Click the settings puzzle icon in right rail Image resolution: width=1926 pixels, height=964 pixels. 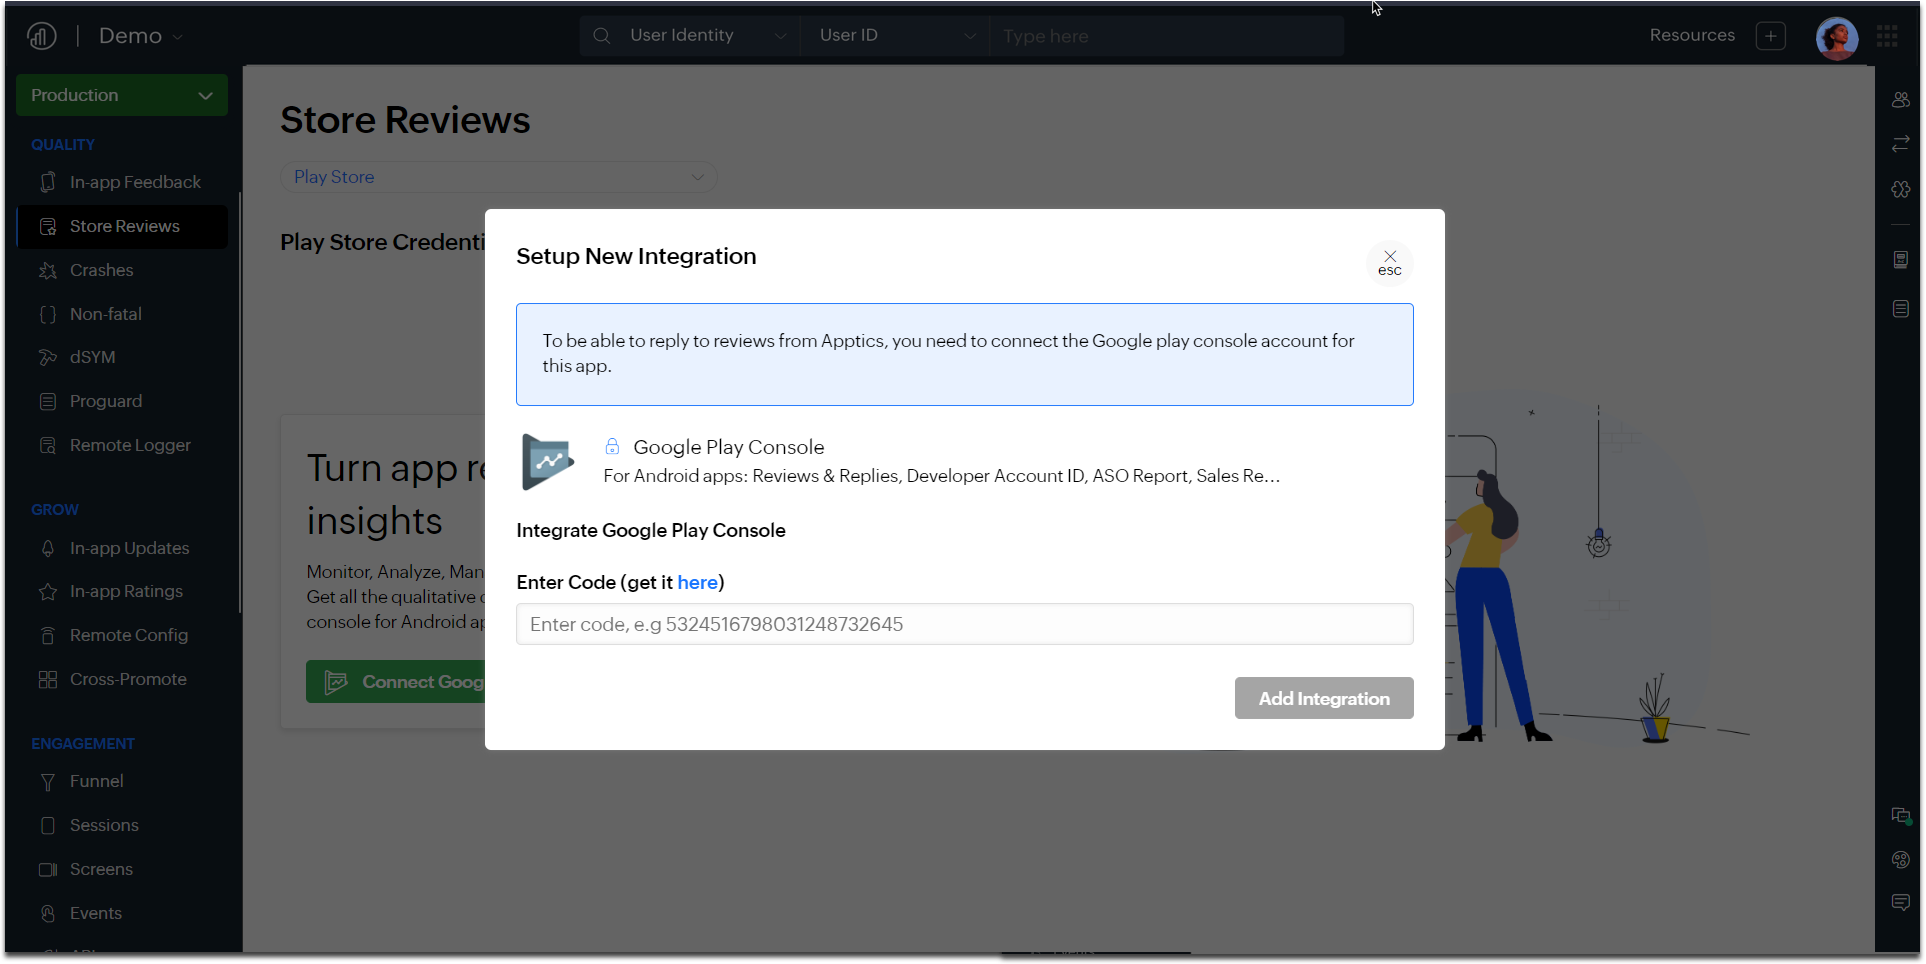point(1900,189)
